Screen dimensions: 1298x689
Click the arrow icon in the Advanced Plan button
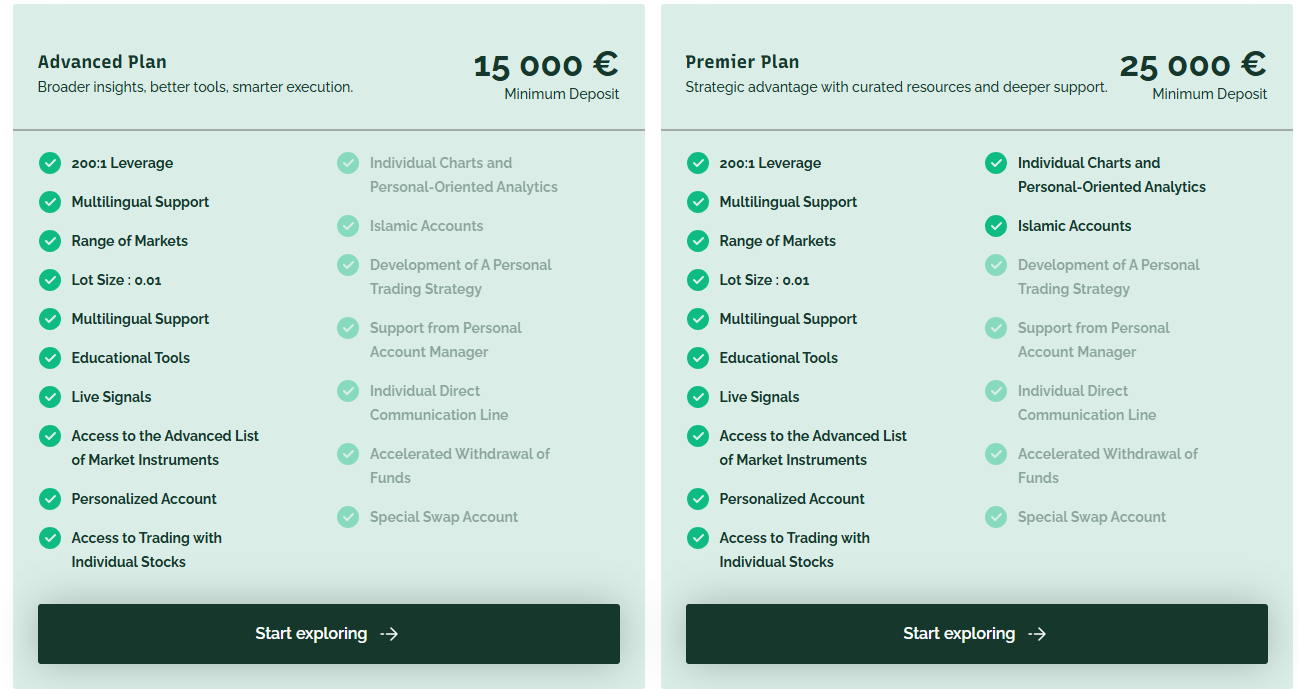[x=390, y=634]
